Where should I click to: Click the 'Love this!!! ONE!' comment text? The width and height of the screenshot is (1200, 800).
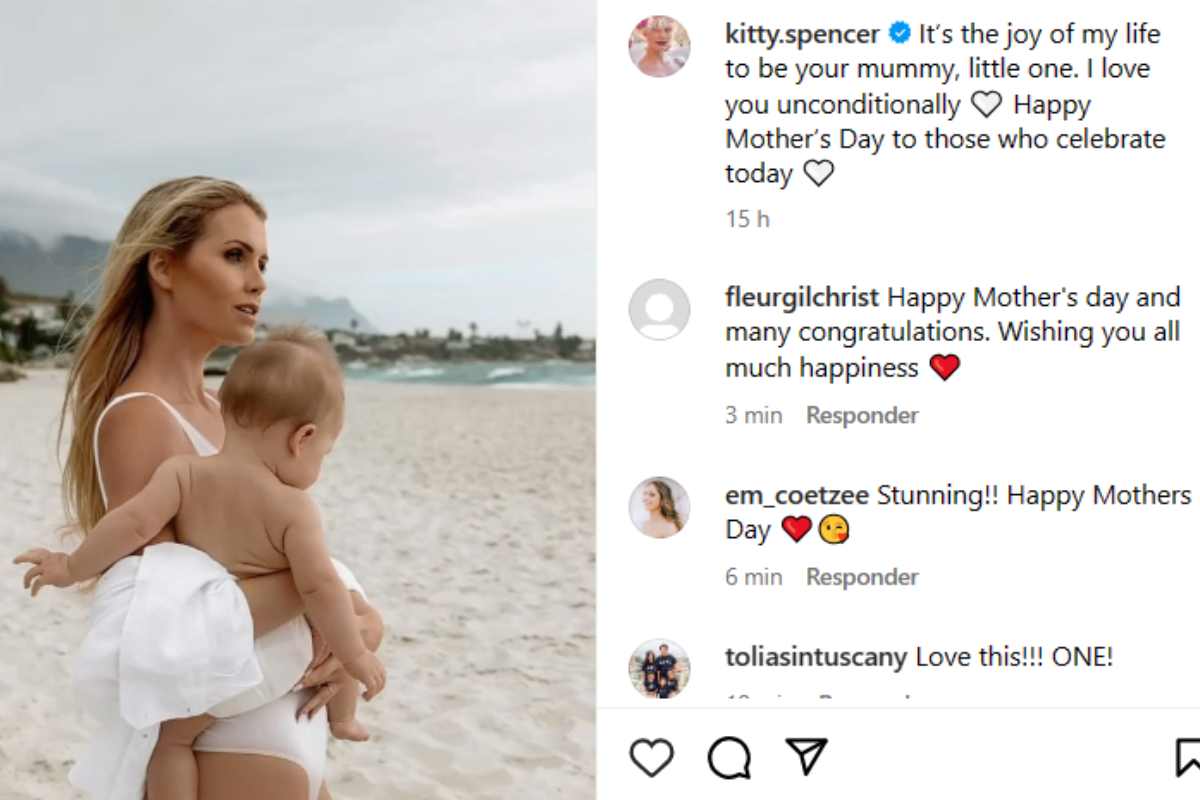pyautogui.click(x=1014, y=657)
